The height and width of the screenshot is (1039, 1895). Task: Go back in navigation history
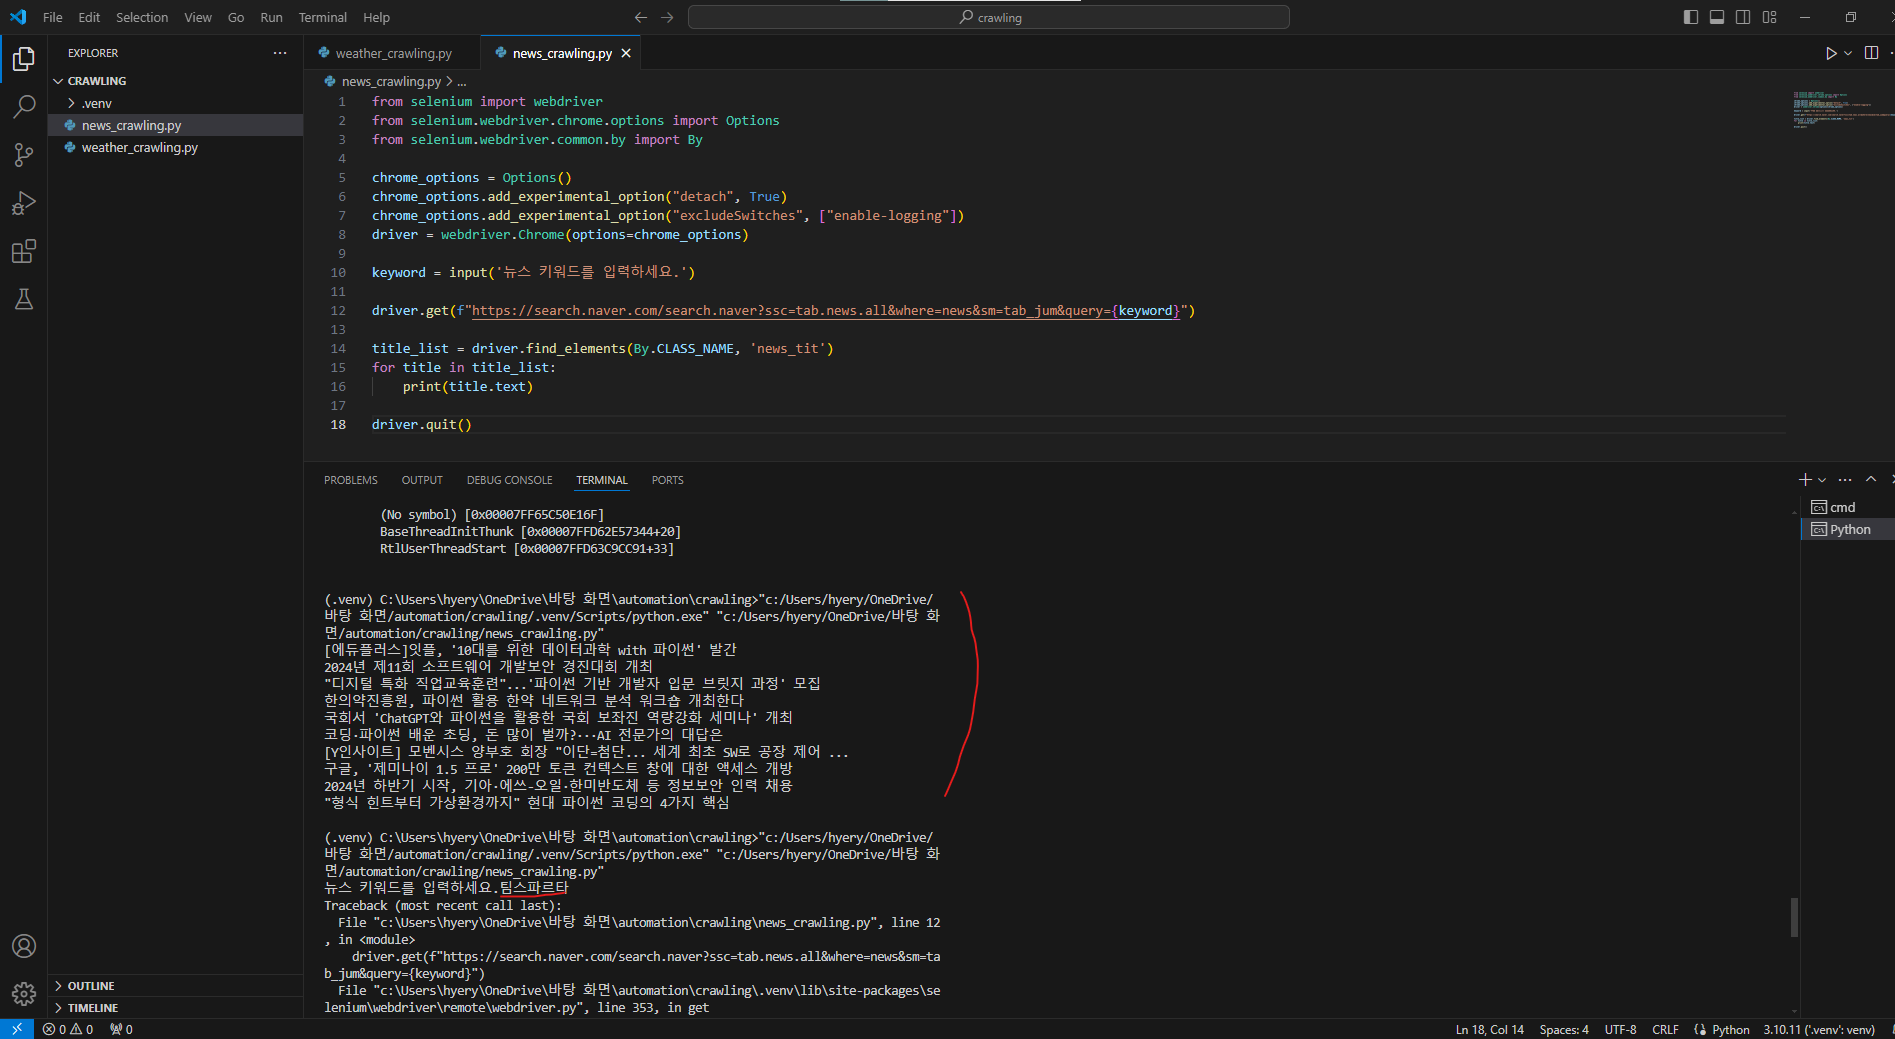[641, 17]
